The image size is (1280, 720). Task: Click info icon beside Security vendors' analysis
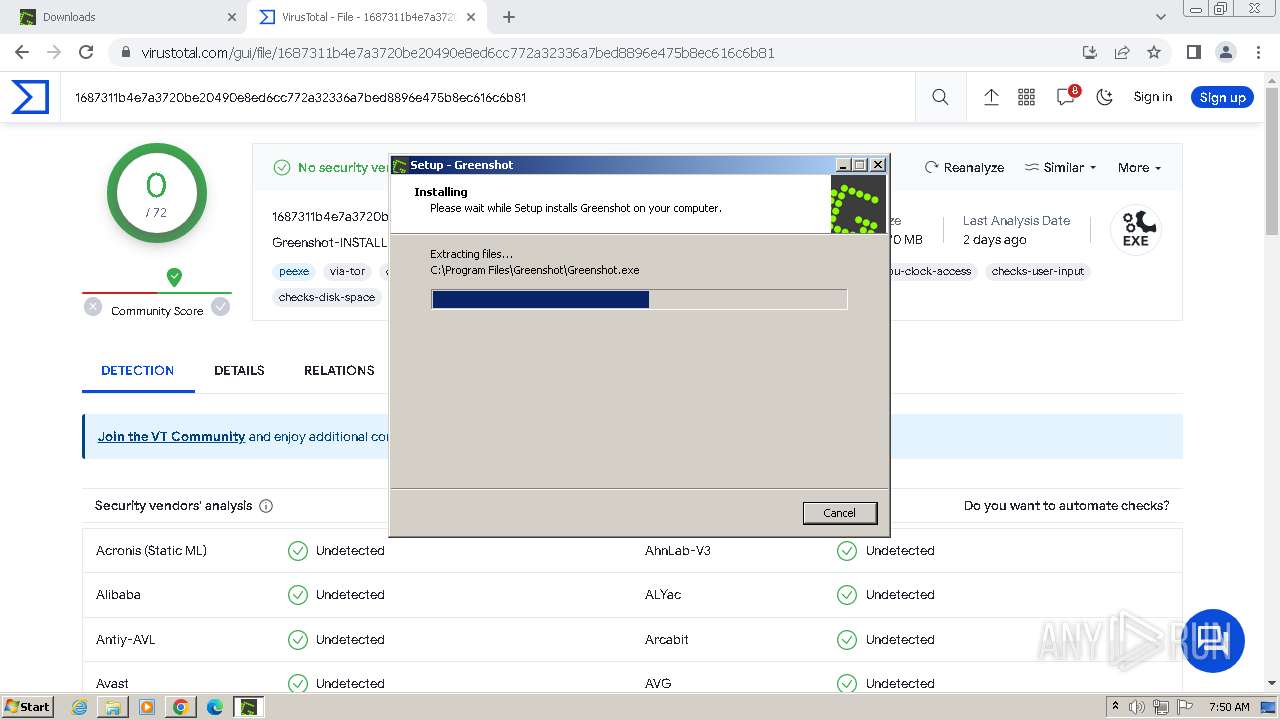click(x=266, y=506)
